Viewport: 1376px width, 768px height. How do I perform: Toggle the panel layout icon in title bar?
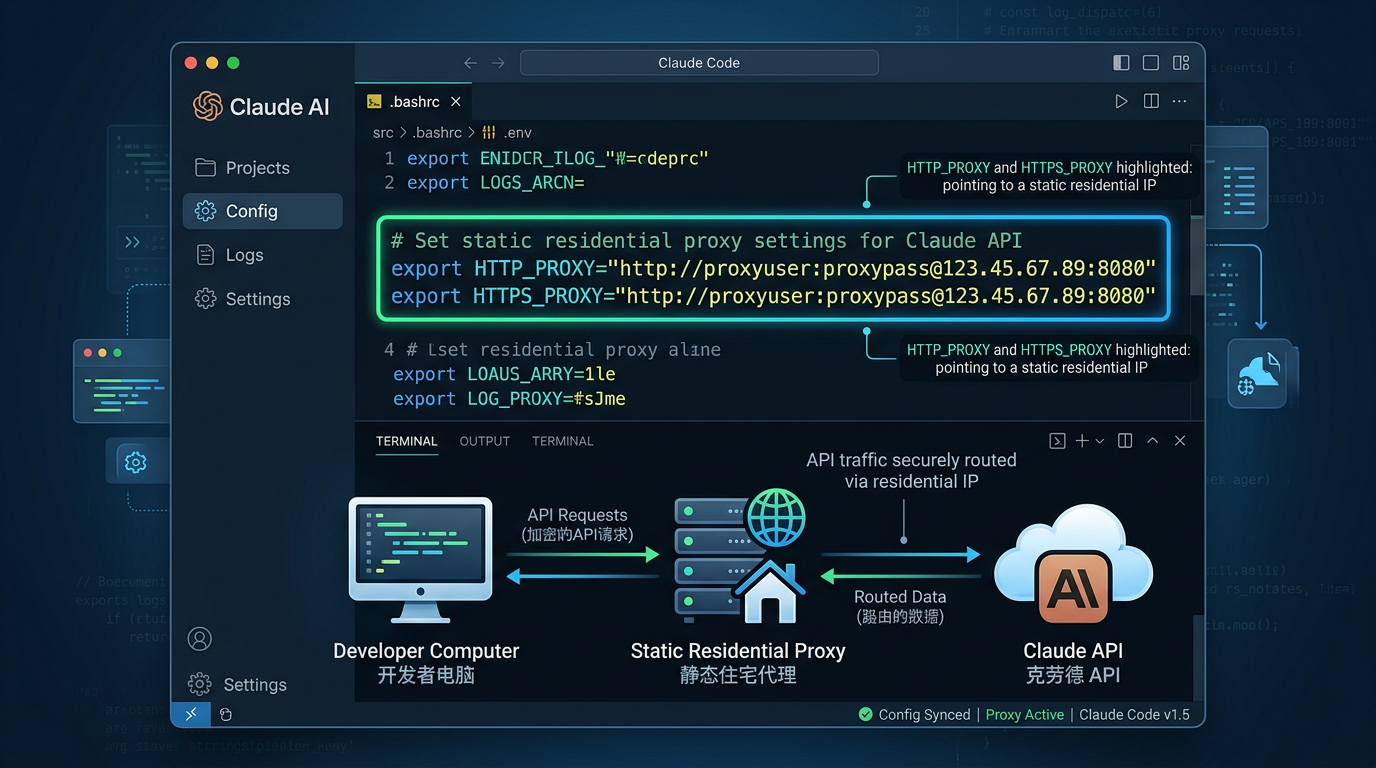(1151, 63)
